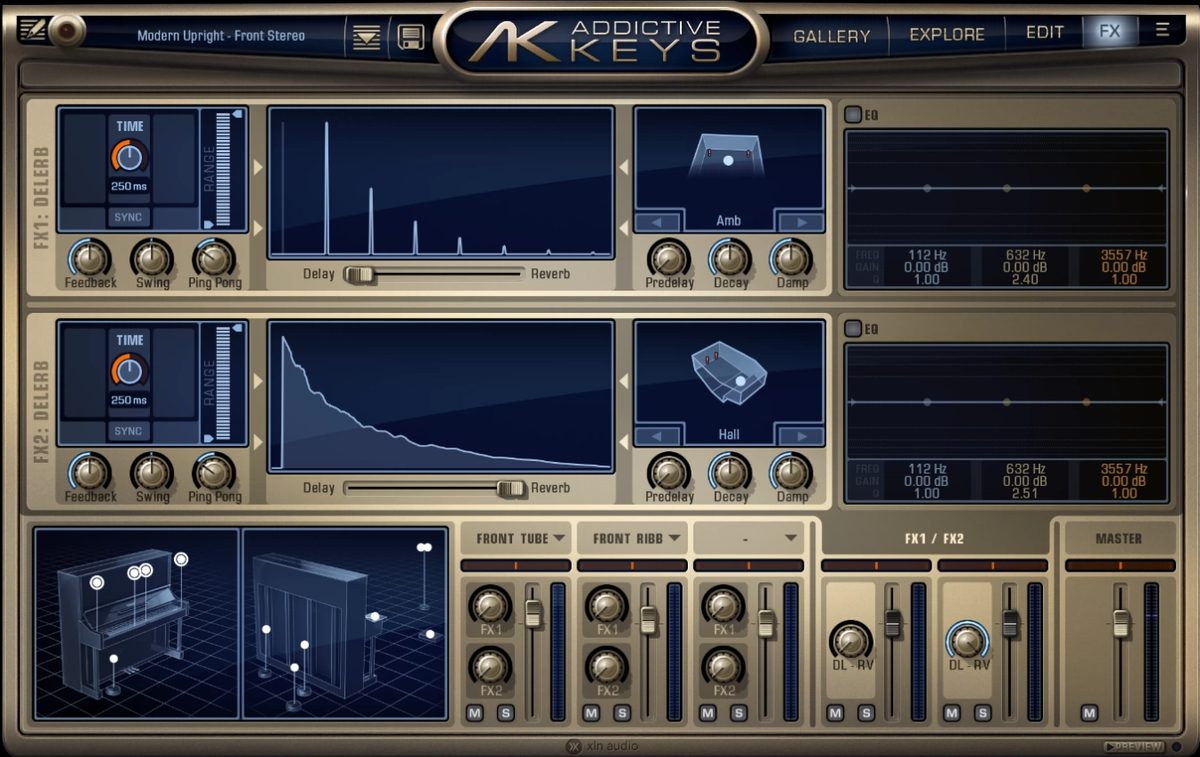Click the front piano microphone view thumbnail

click(x=138, y=624)
